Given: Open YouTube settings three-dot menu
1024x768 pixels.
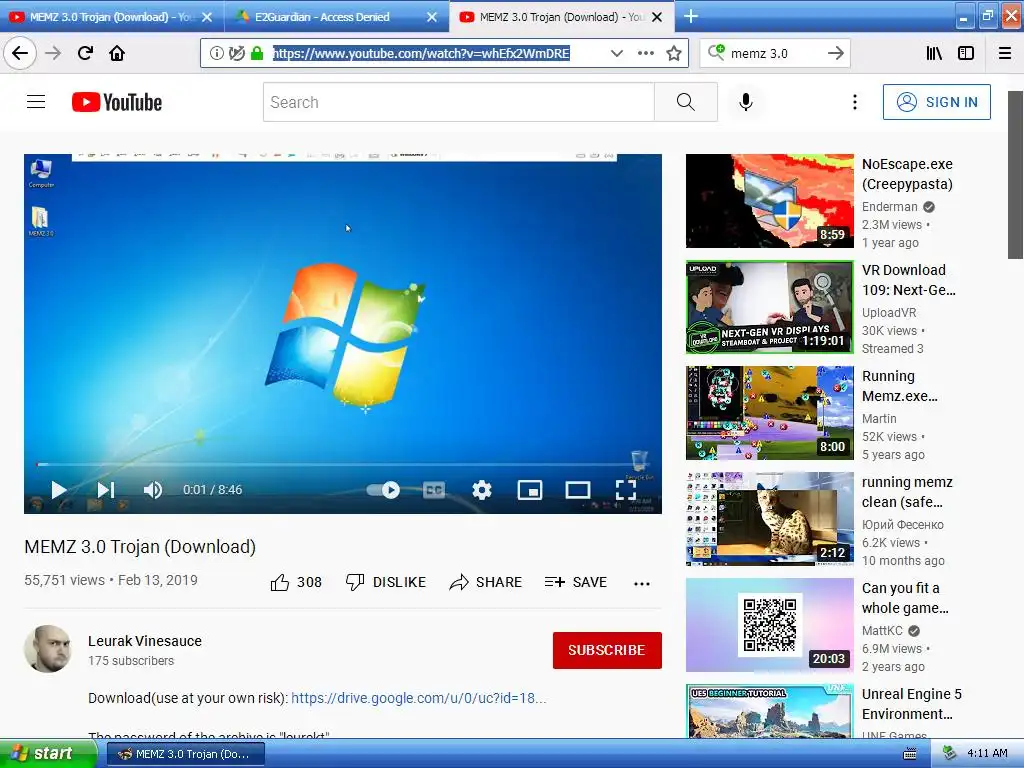Looking at the screenshot, I should 854,102.
